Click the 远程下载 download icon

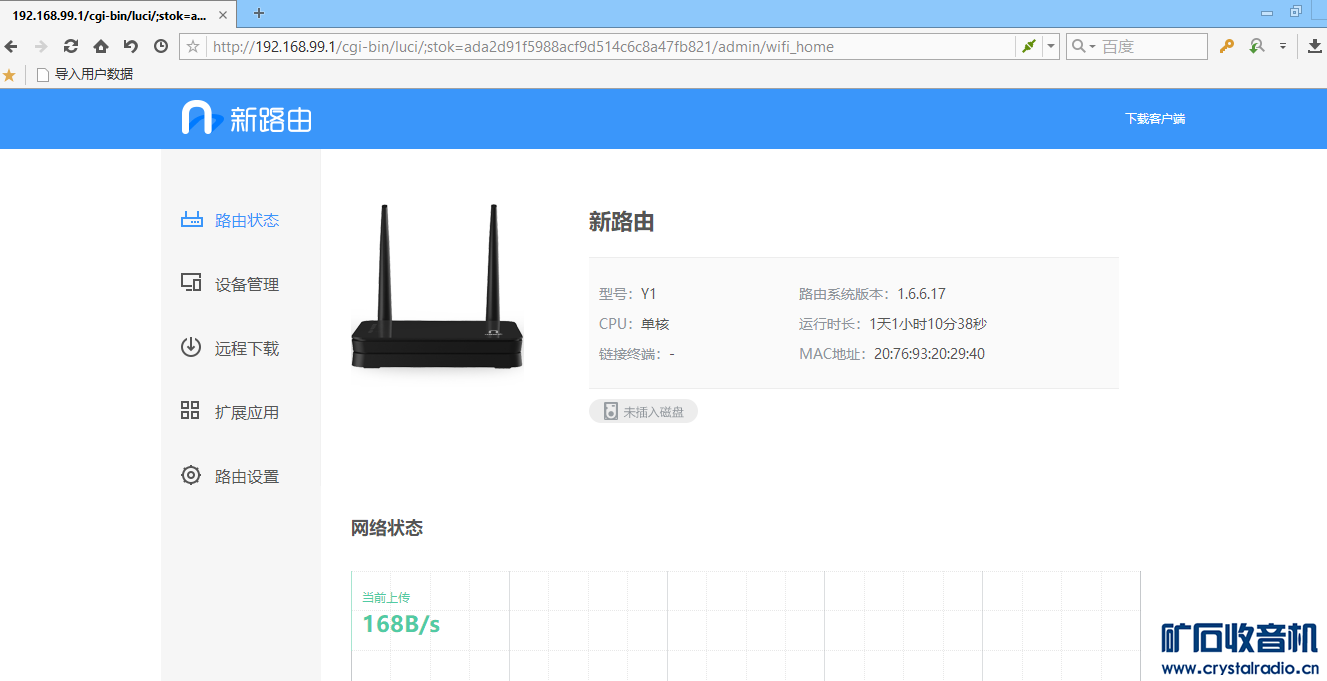[190, 347]
